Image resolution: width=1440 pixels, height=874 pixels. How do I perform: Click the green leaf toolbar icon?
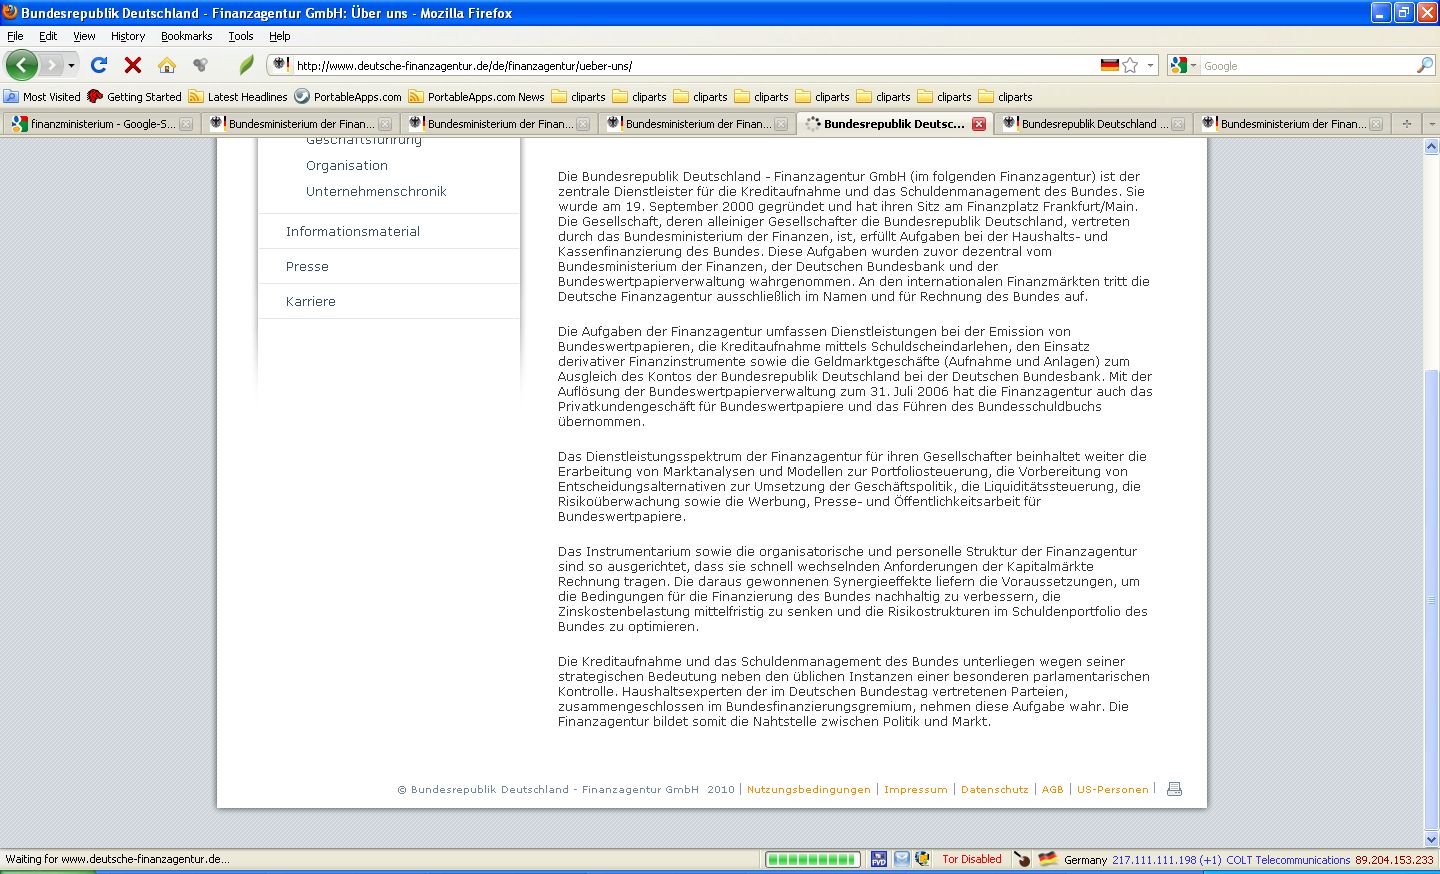(246, 65)
